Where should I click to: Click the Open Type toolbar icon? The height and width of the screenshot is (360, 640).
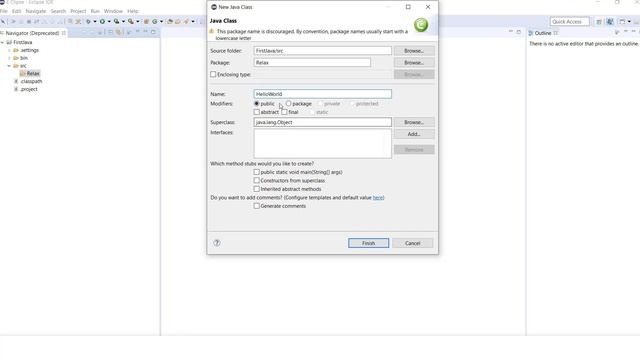pos(170,21)
